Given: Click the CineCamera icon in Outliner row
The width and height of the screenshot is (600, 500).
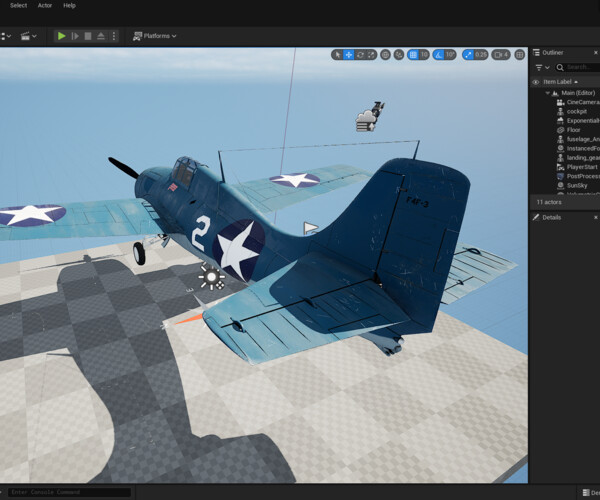Looking at the screenshot, I should (x=560, y=102).
